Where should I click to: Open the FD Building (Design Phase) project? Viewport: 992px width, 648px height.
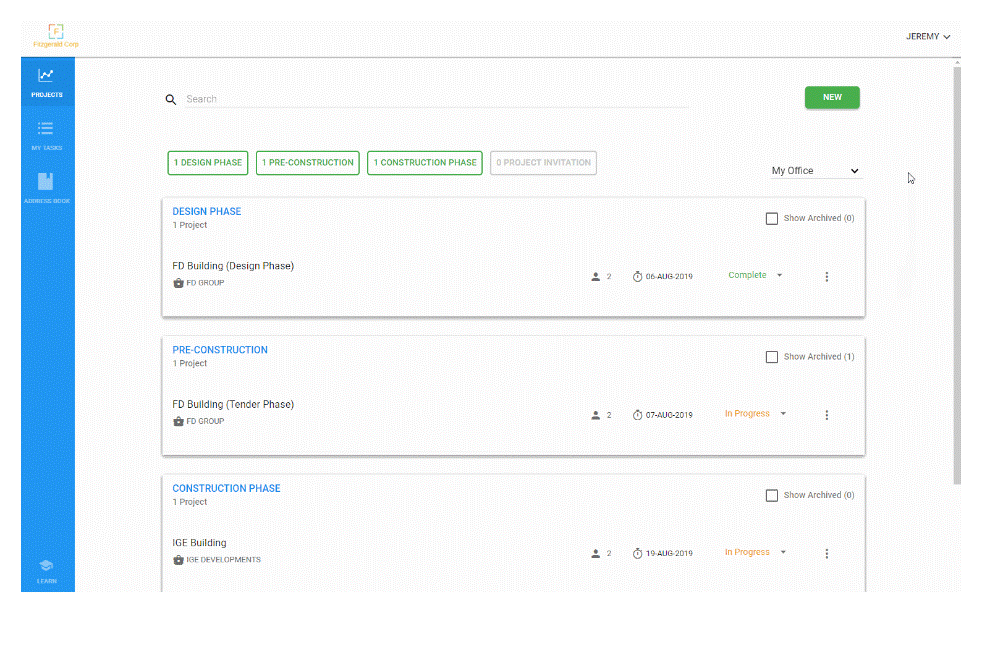(233, 266)
